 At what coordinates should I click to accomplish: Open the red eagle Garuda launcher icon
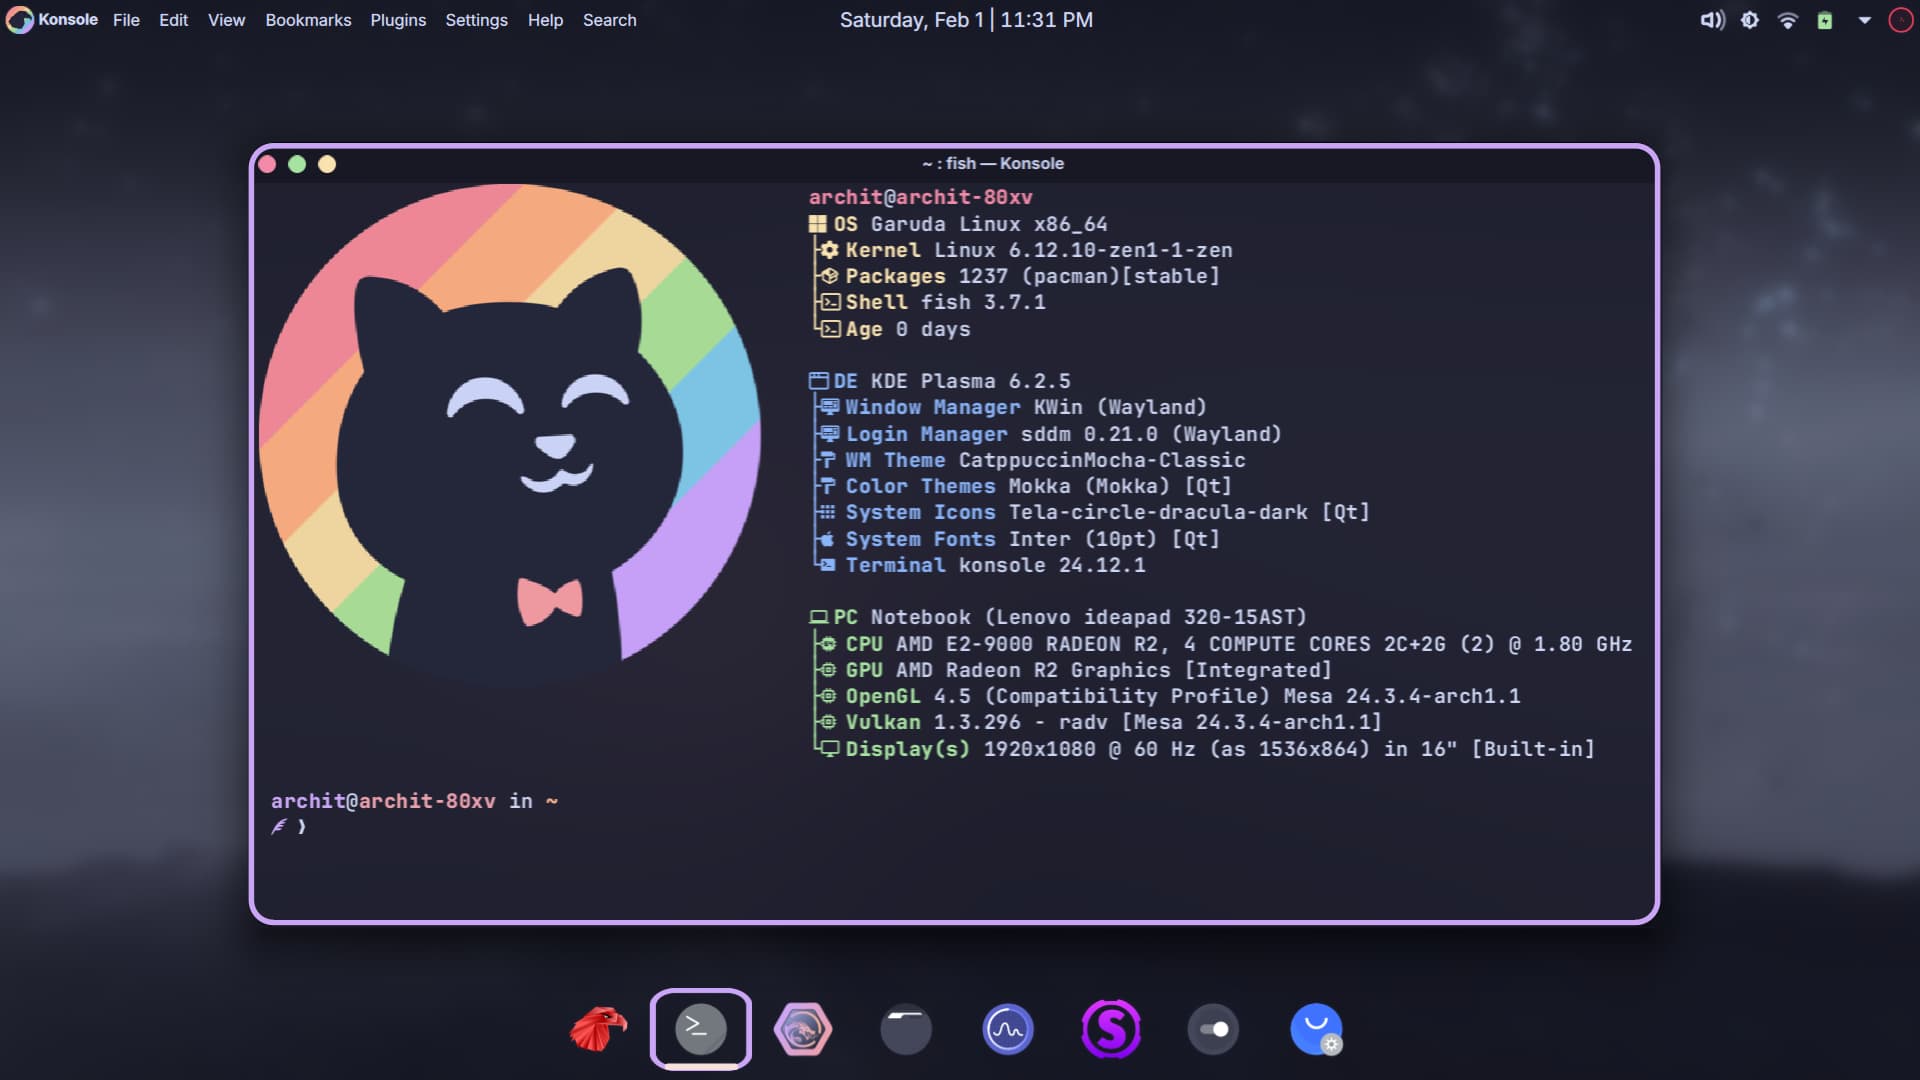point(598,1029)
